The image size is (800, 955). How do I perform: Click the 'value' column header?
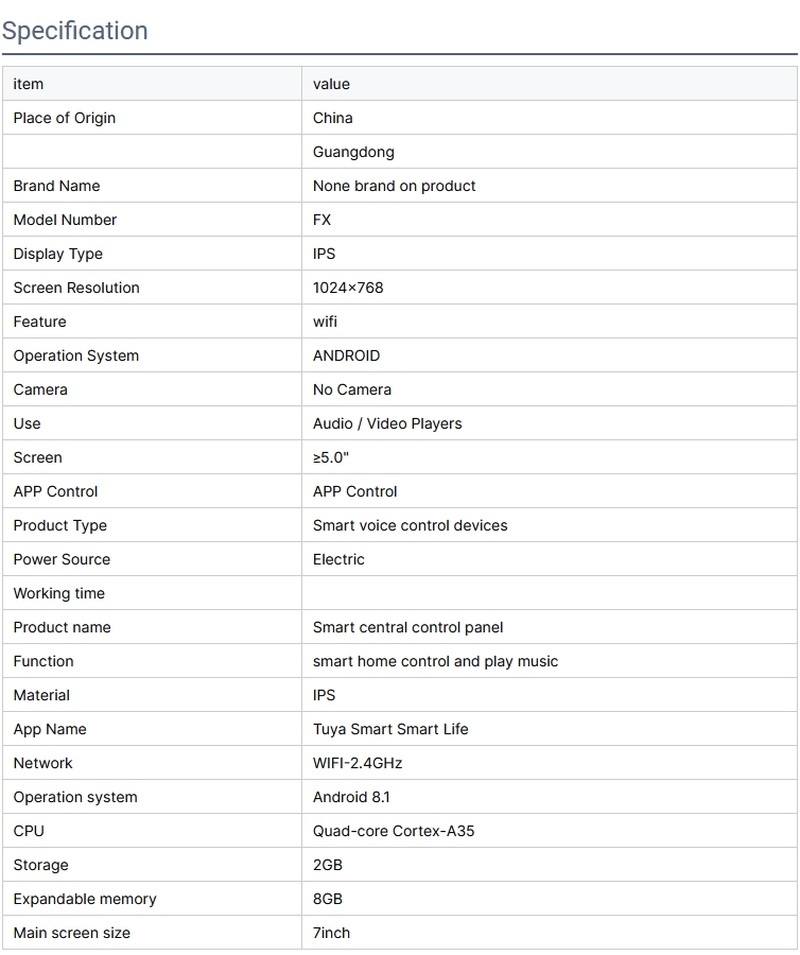tap(331, 84)
